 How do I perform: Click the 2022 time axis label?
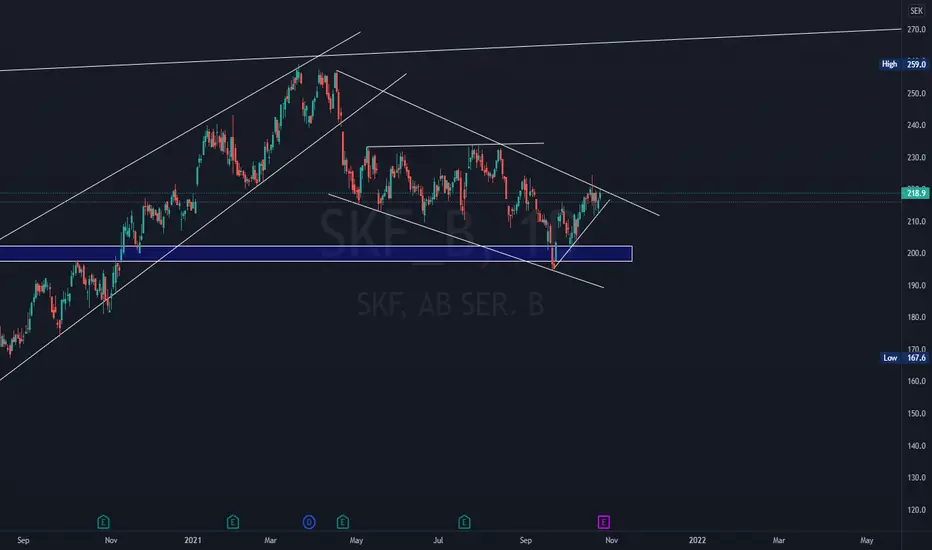coord(697,540)
